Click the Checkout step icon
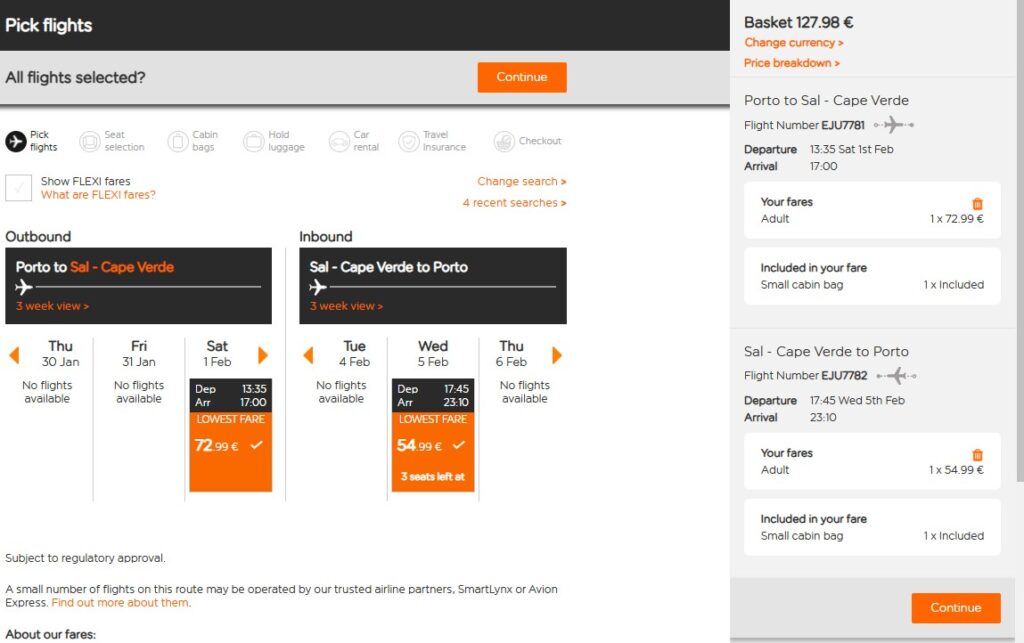 pos(504,141)
